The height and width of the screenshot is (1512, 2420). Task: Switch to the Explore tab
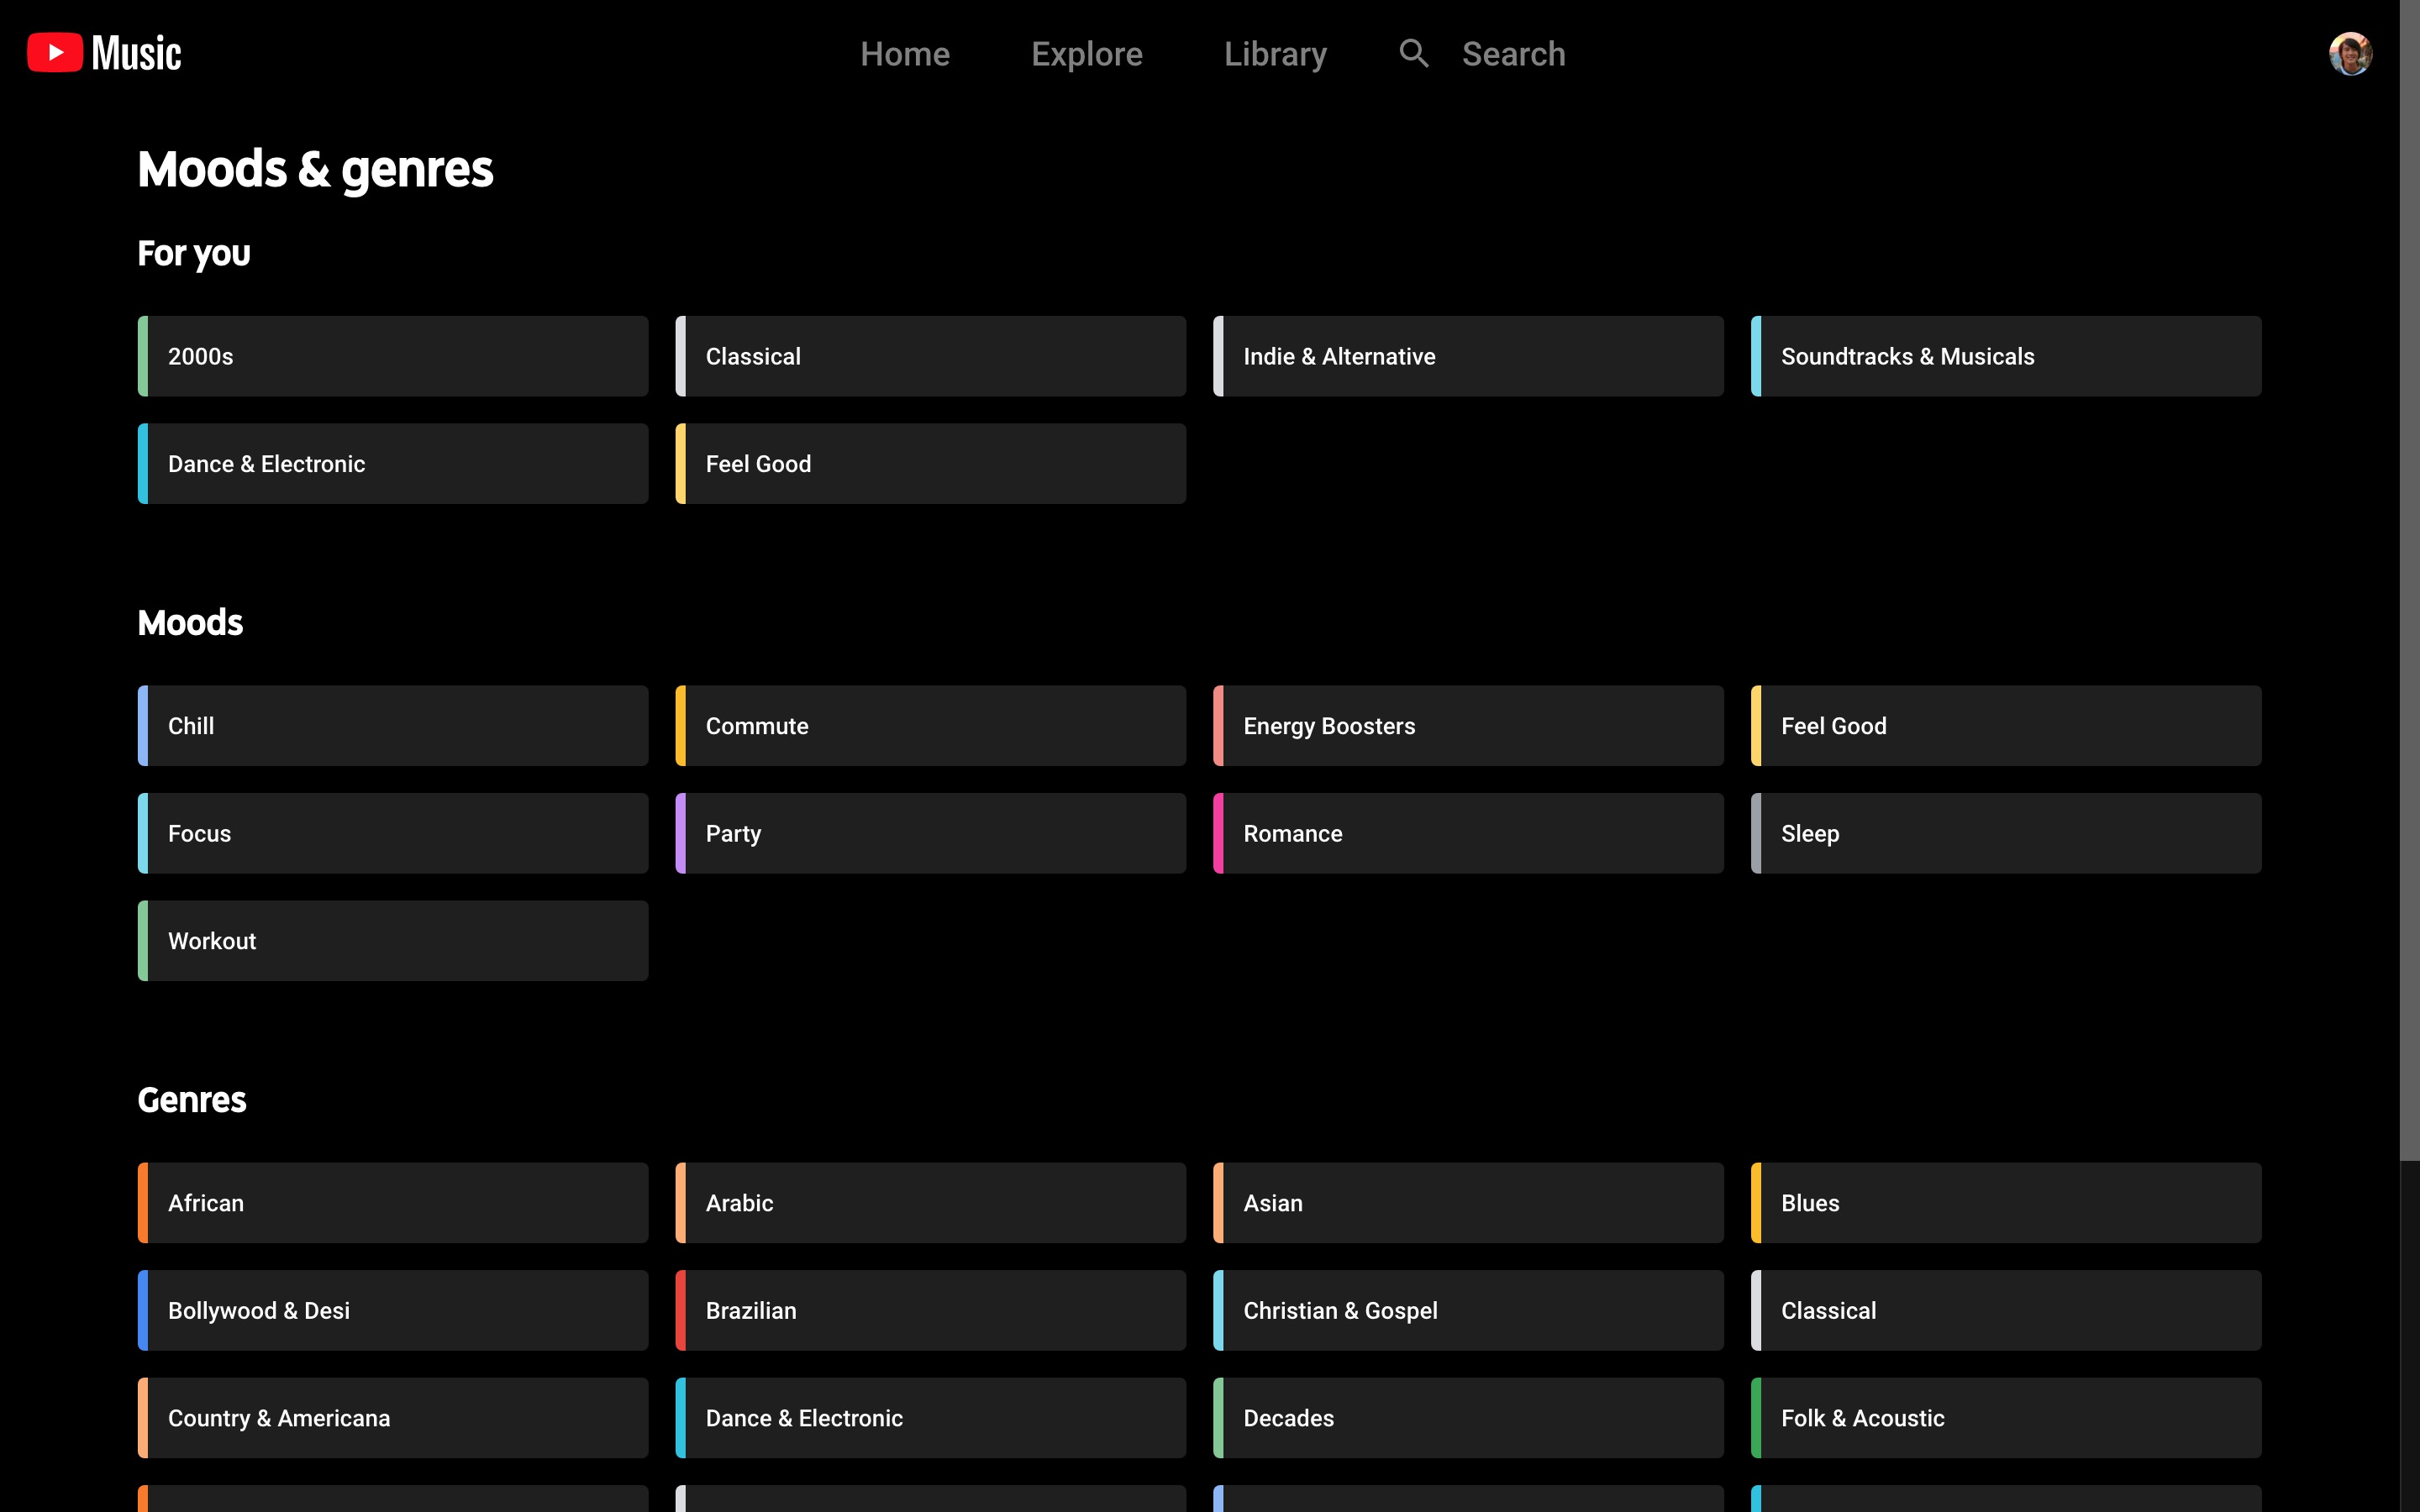1086,53
